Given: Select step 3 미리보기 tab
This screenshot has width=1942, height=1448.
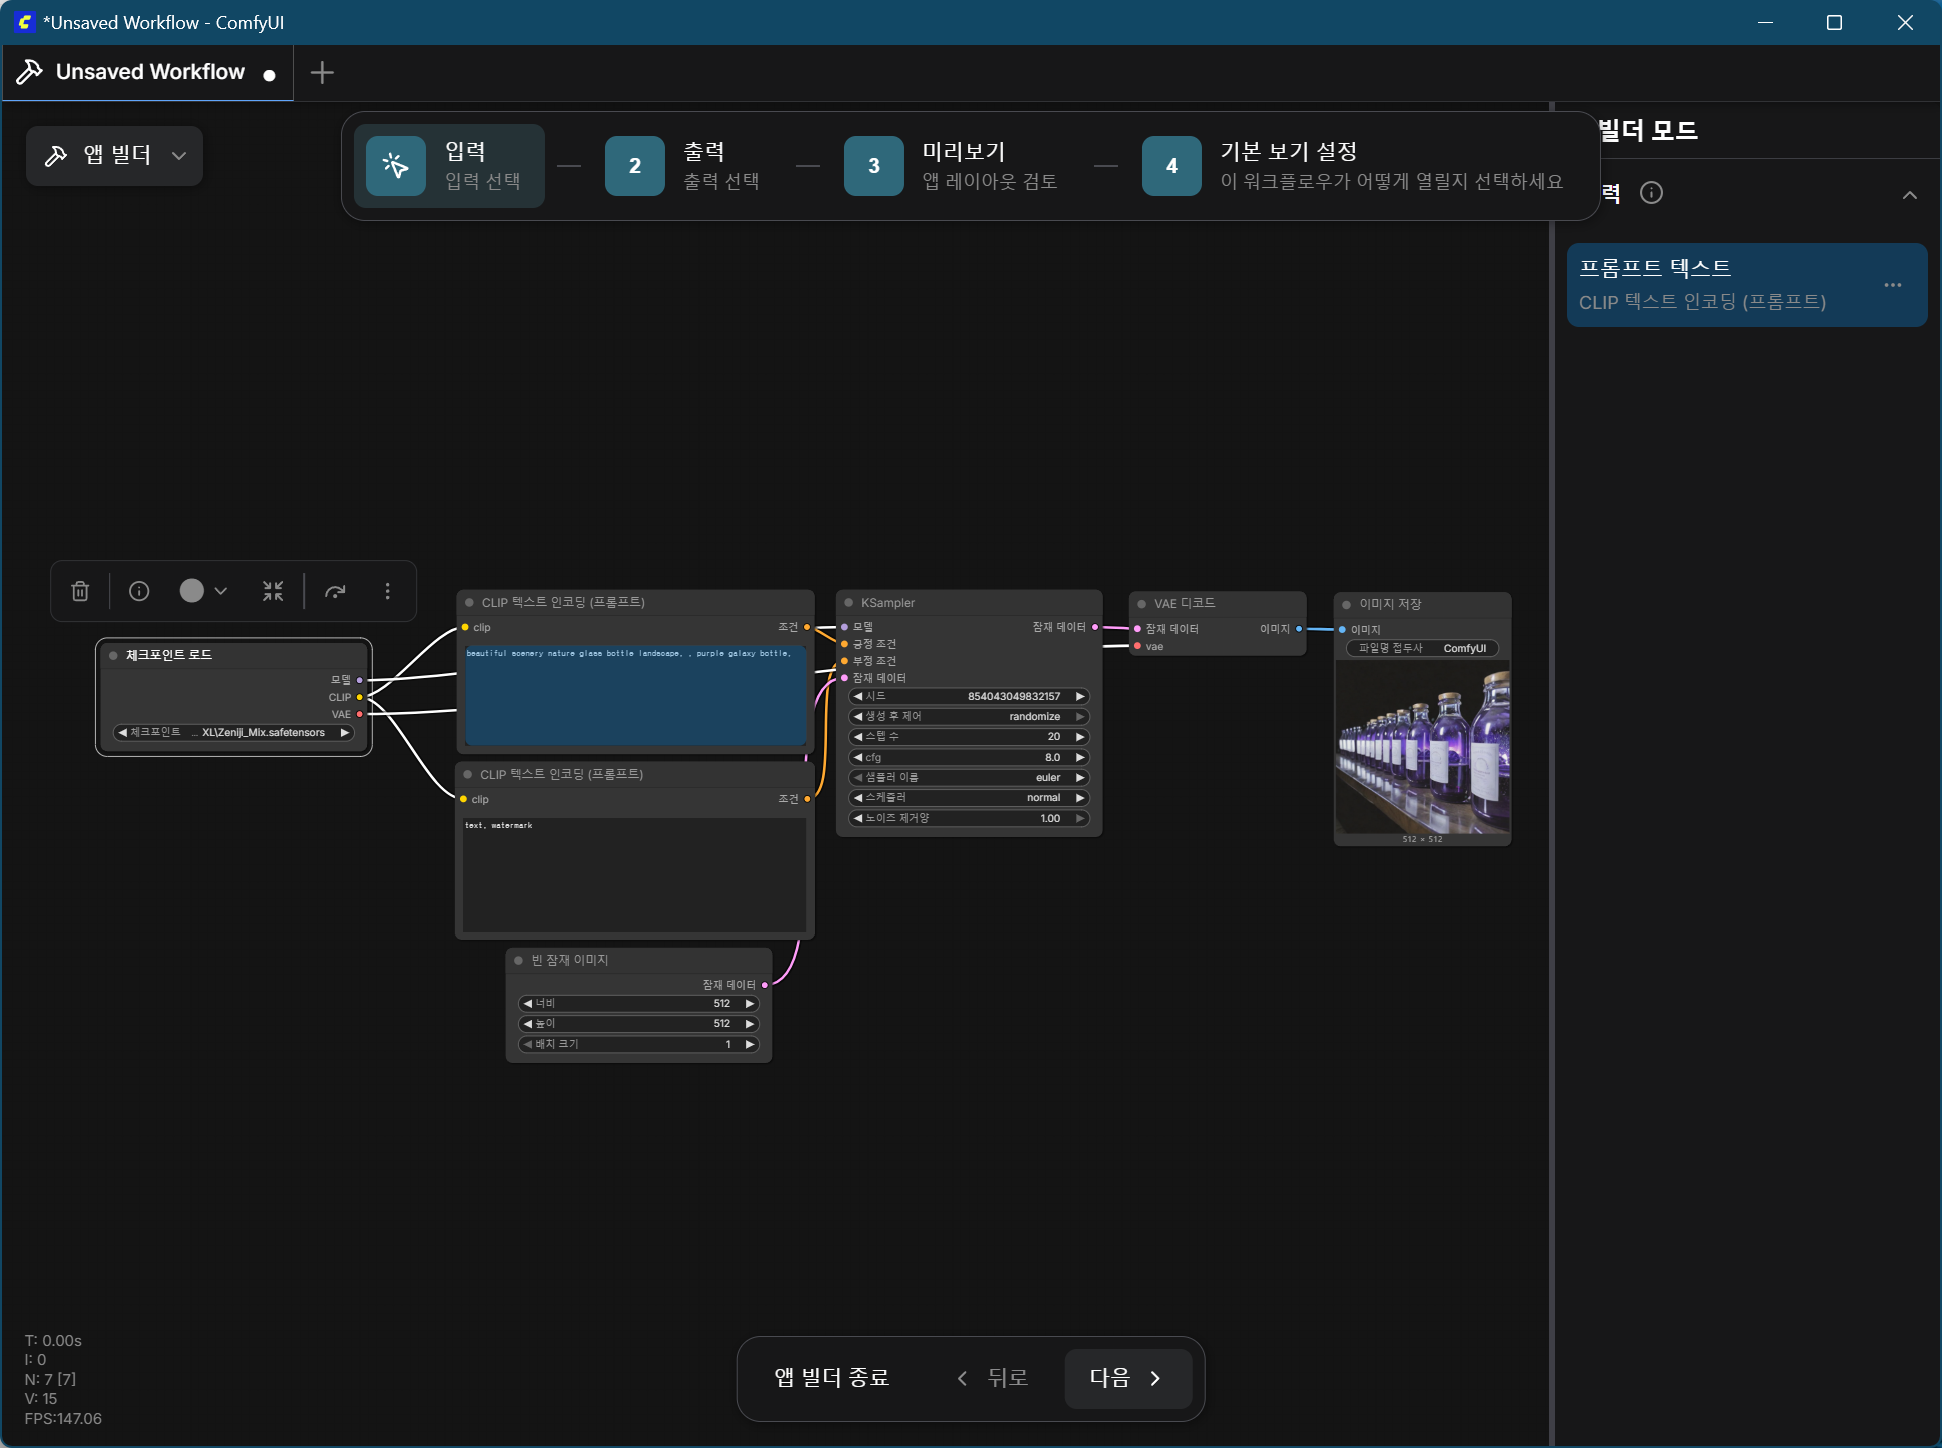Looking at the screenshot, I should pyautogui.click(x=950, y=166).
